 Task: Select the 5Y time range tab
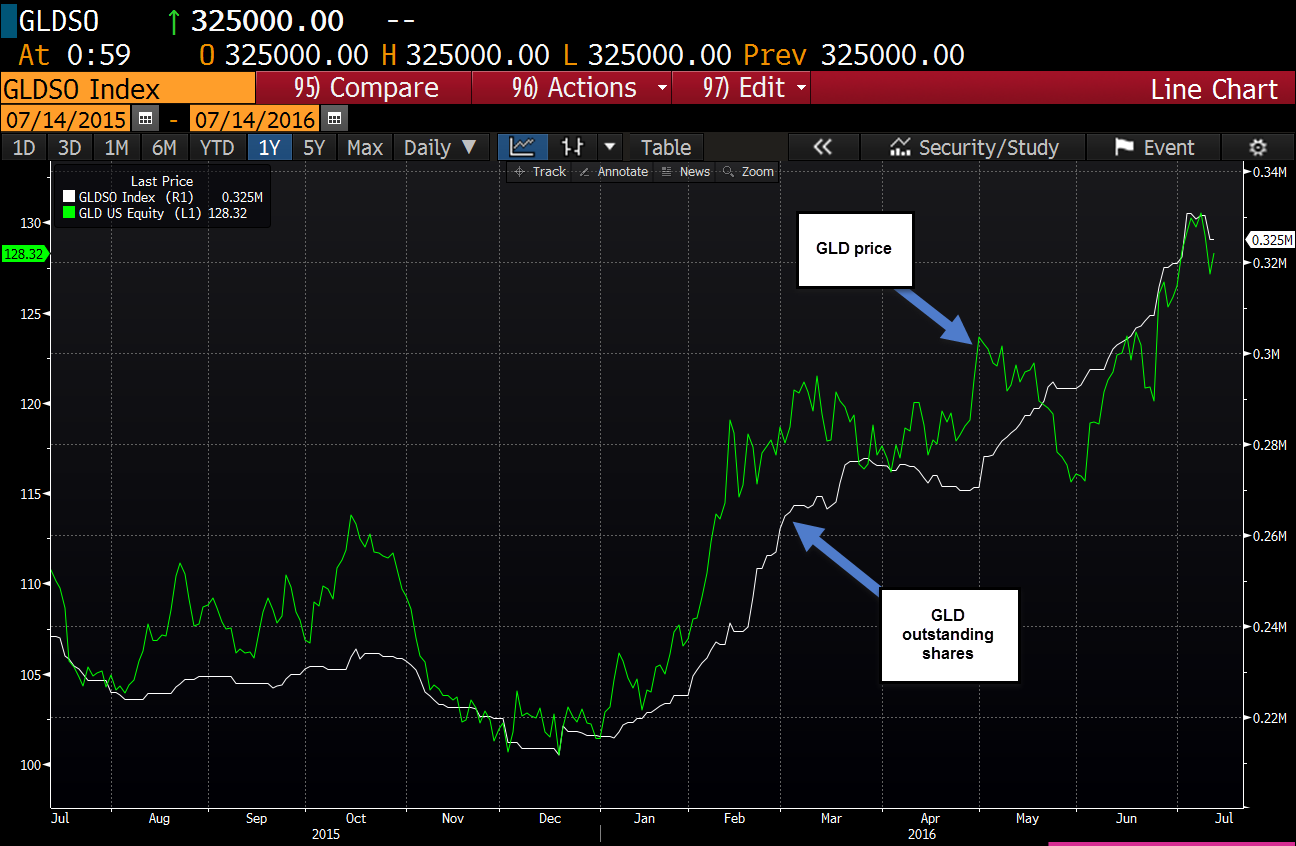[x=314, y=147]
